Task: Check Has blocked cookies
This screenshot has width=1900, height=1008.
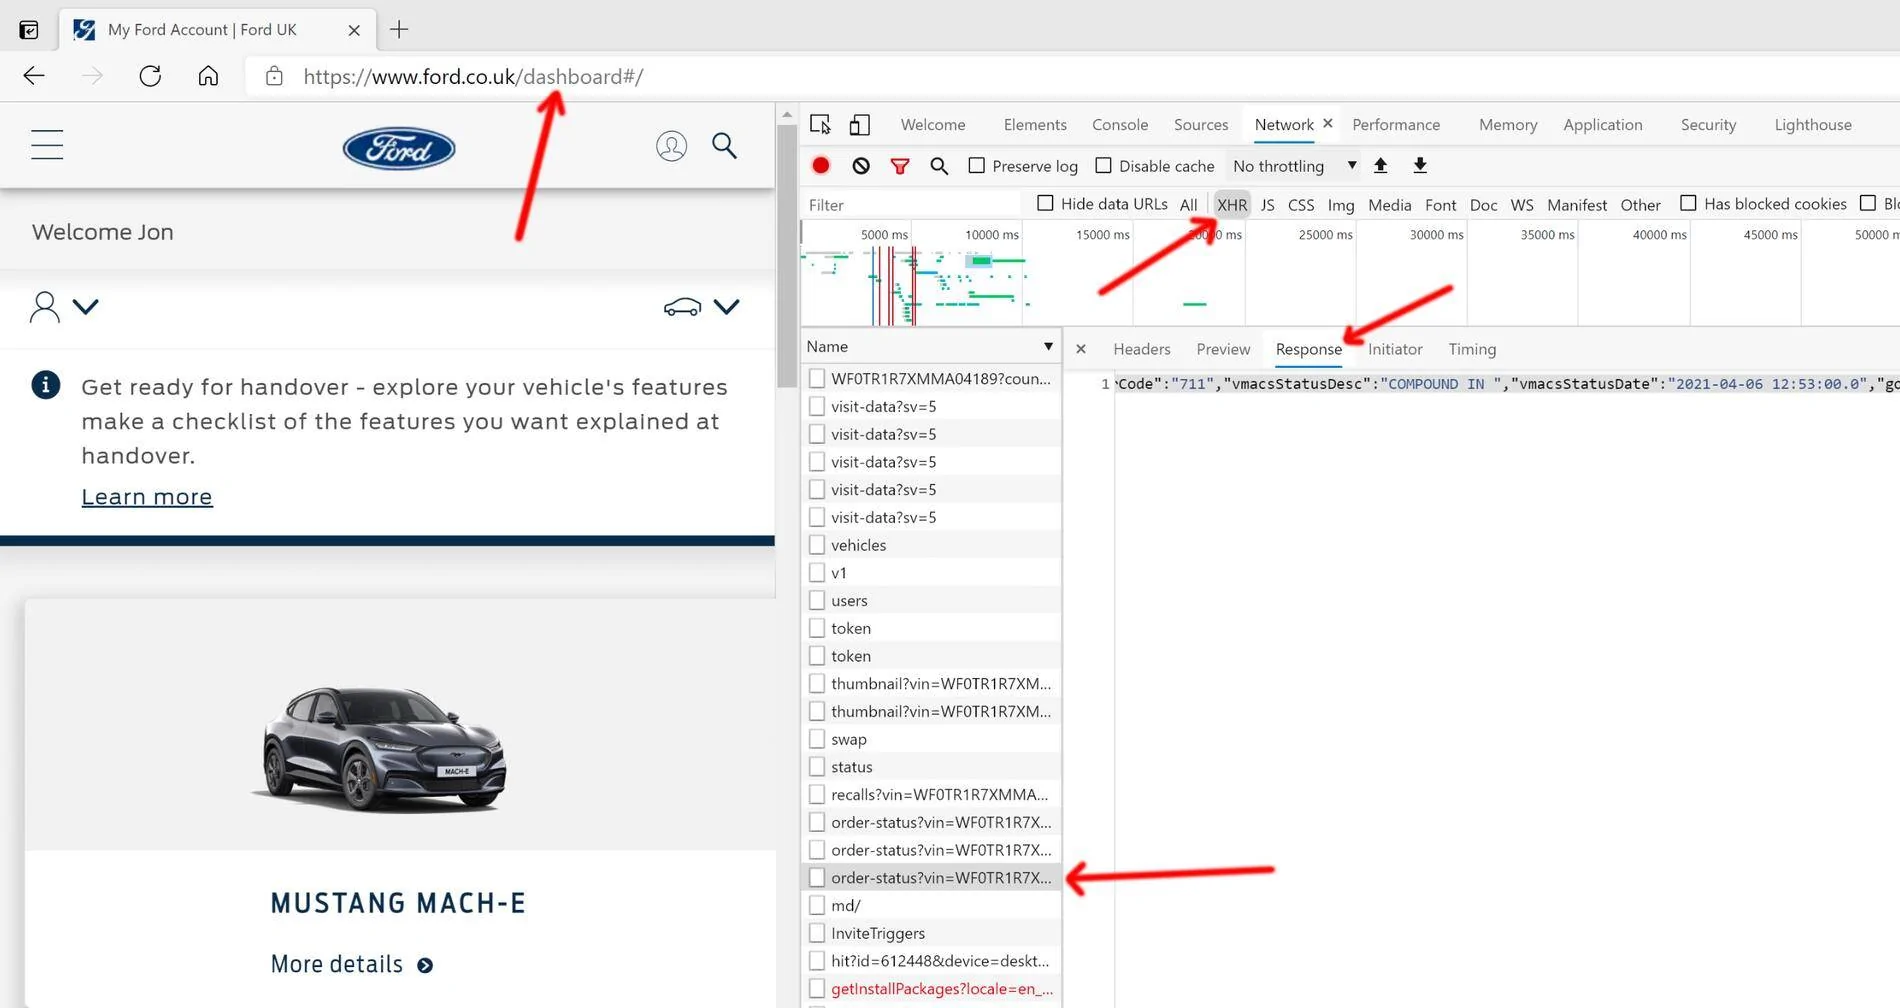Action: coord(1688,203)
